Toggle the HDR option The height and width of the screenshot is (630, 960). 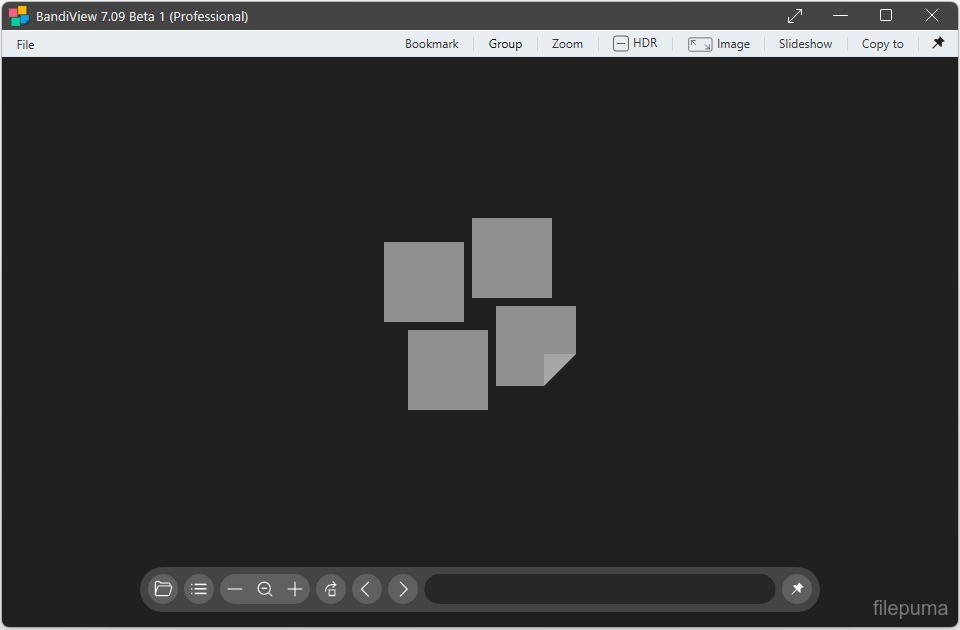[x=635, y=43]
